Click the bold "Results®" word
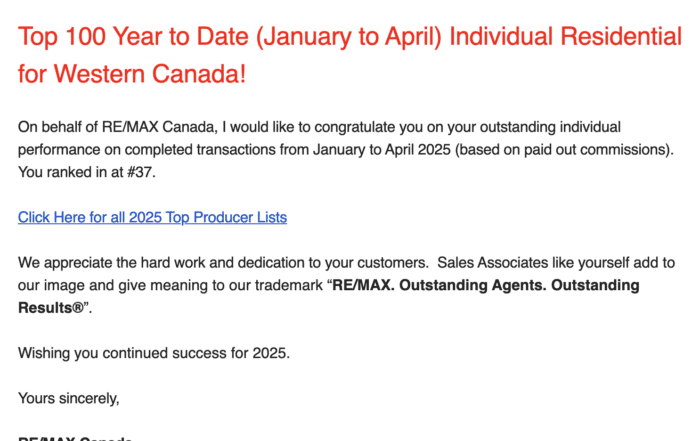This screenshot has height=441, width=700. [x=51, y=308]
